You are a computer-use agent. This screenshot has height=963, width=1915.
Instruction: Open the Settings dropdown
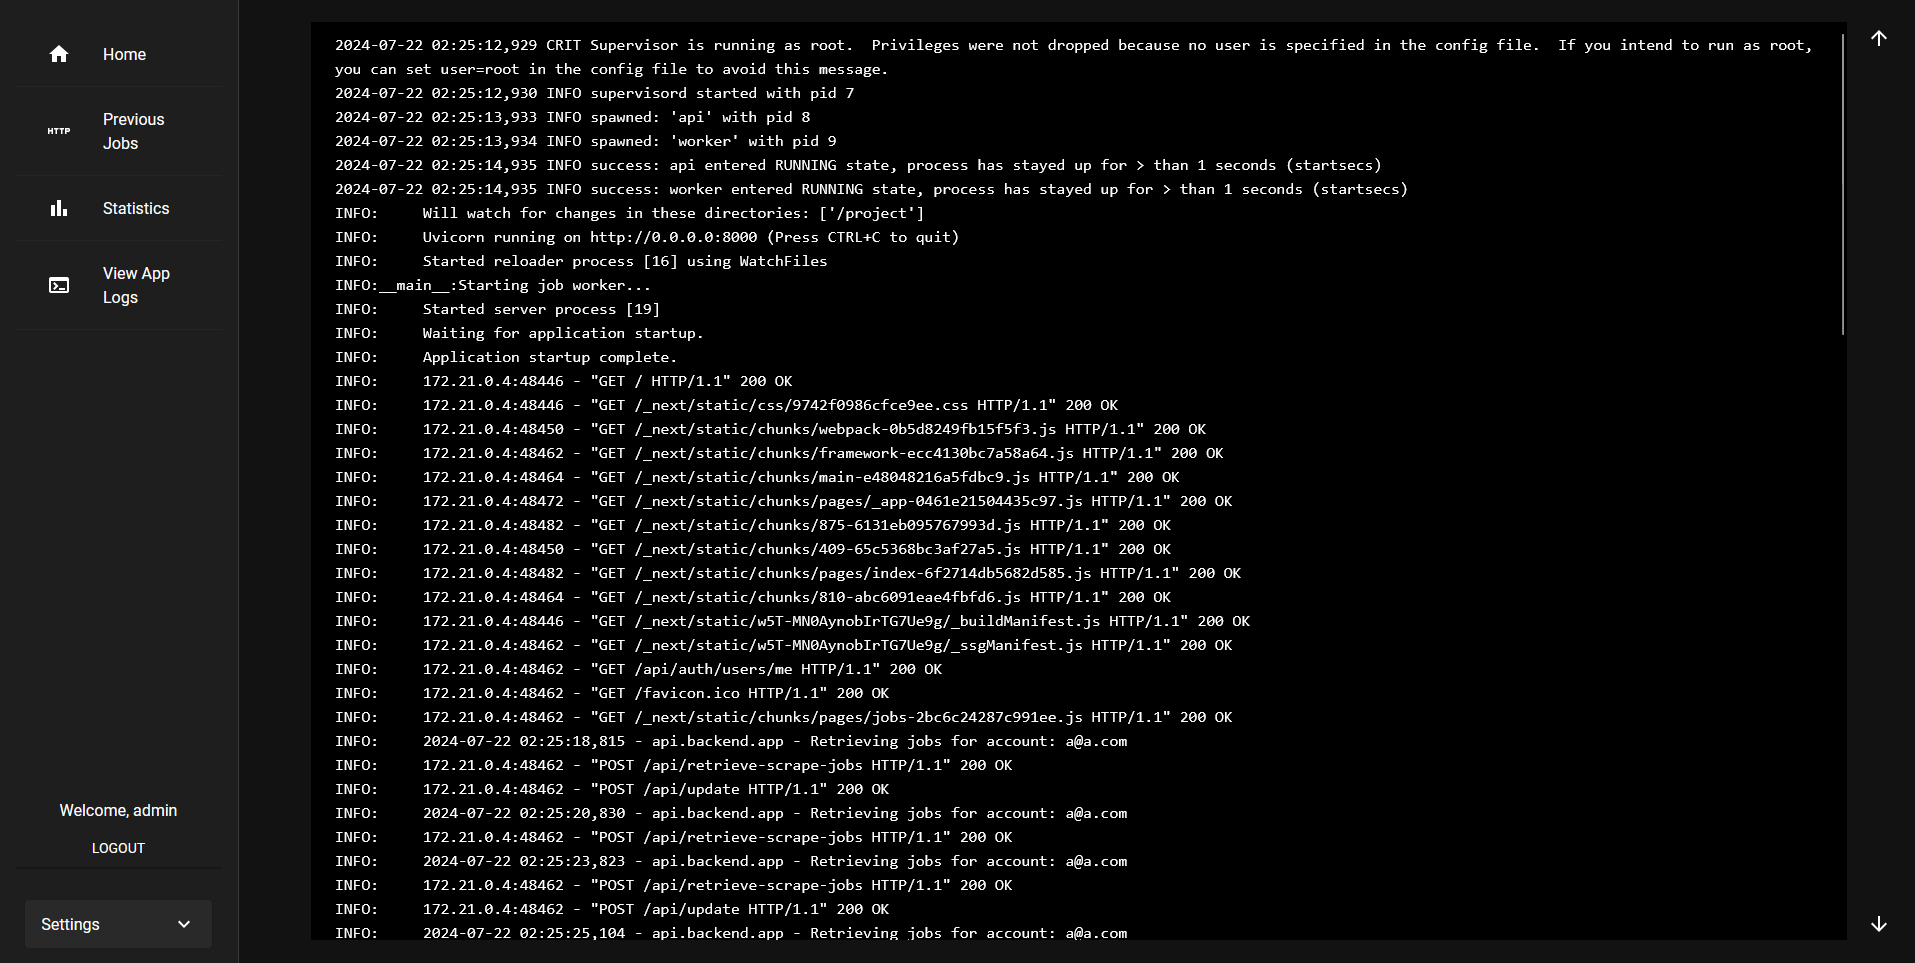click(x=118, y=924)
